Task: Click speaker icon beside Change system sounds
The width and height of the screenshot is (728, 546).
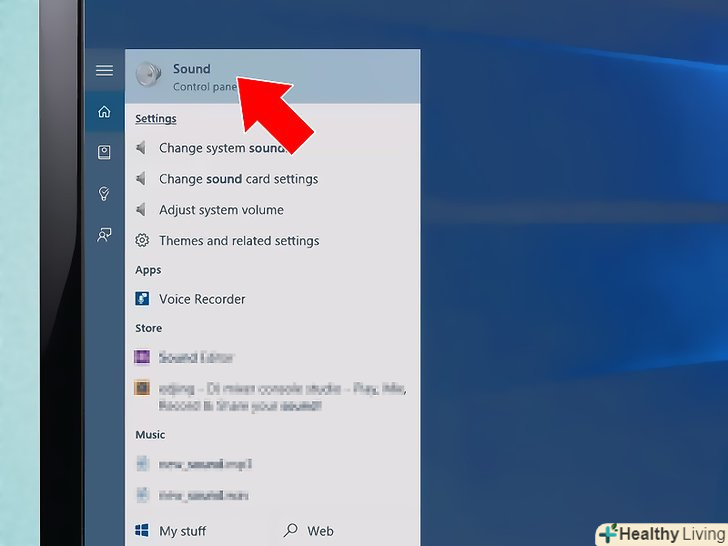Action: [141, 148]
